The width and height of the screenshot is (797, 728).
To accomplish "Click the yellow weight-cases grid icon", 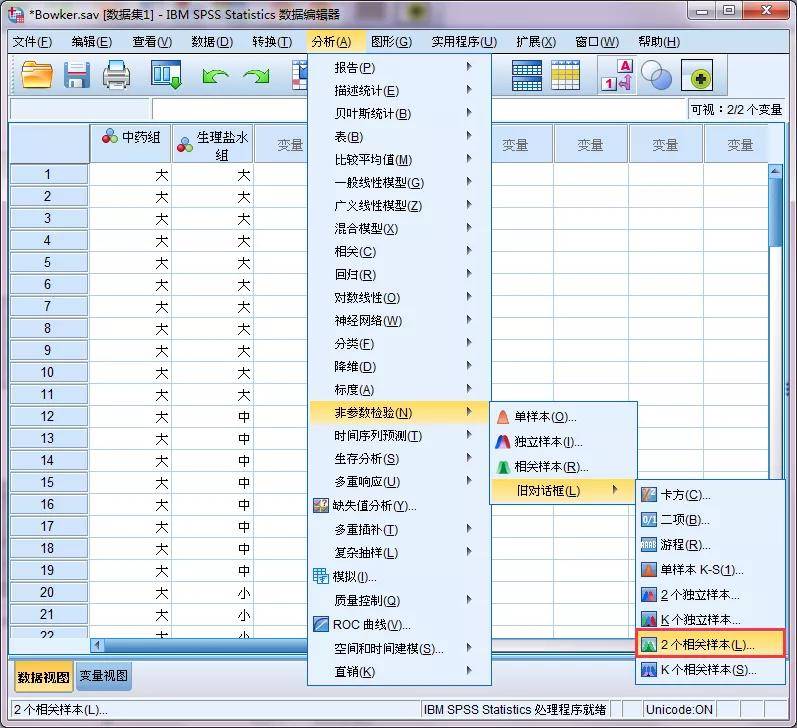I will click(x=565, y=76).
